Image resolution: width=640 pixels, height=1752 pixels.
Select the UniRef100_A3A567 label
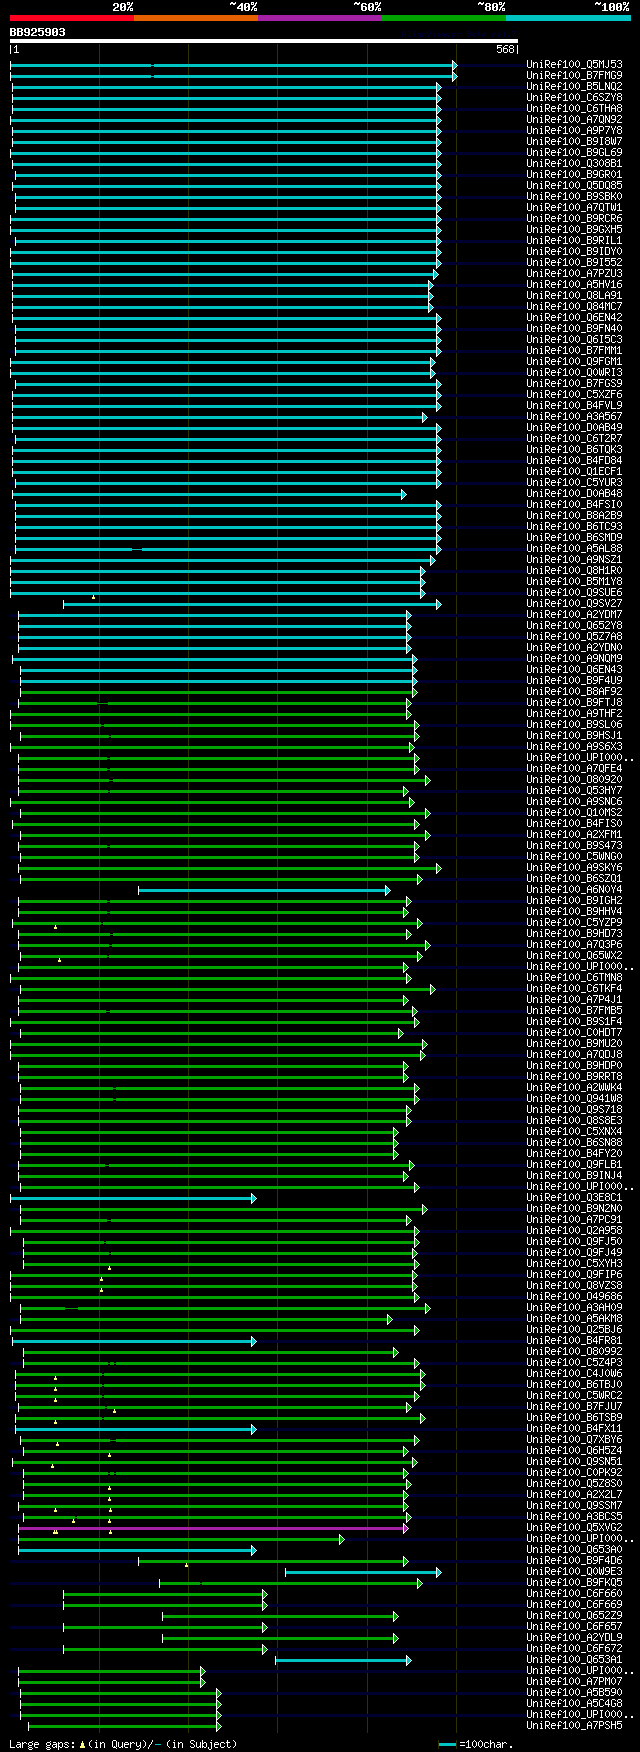pos(574,417)
